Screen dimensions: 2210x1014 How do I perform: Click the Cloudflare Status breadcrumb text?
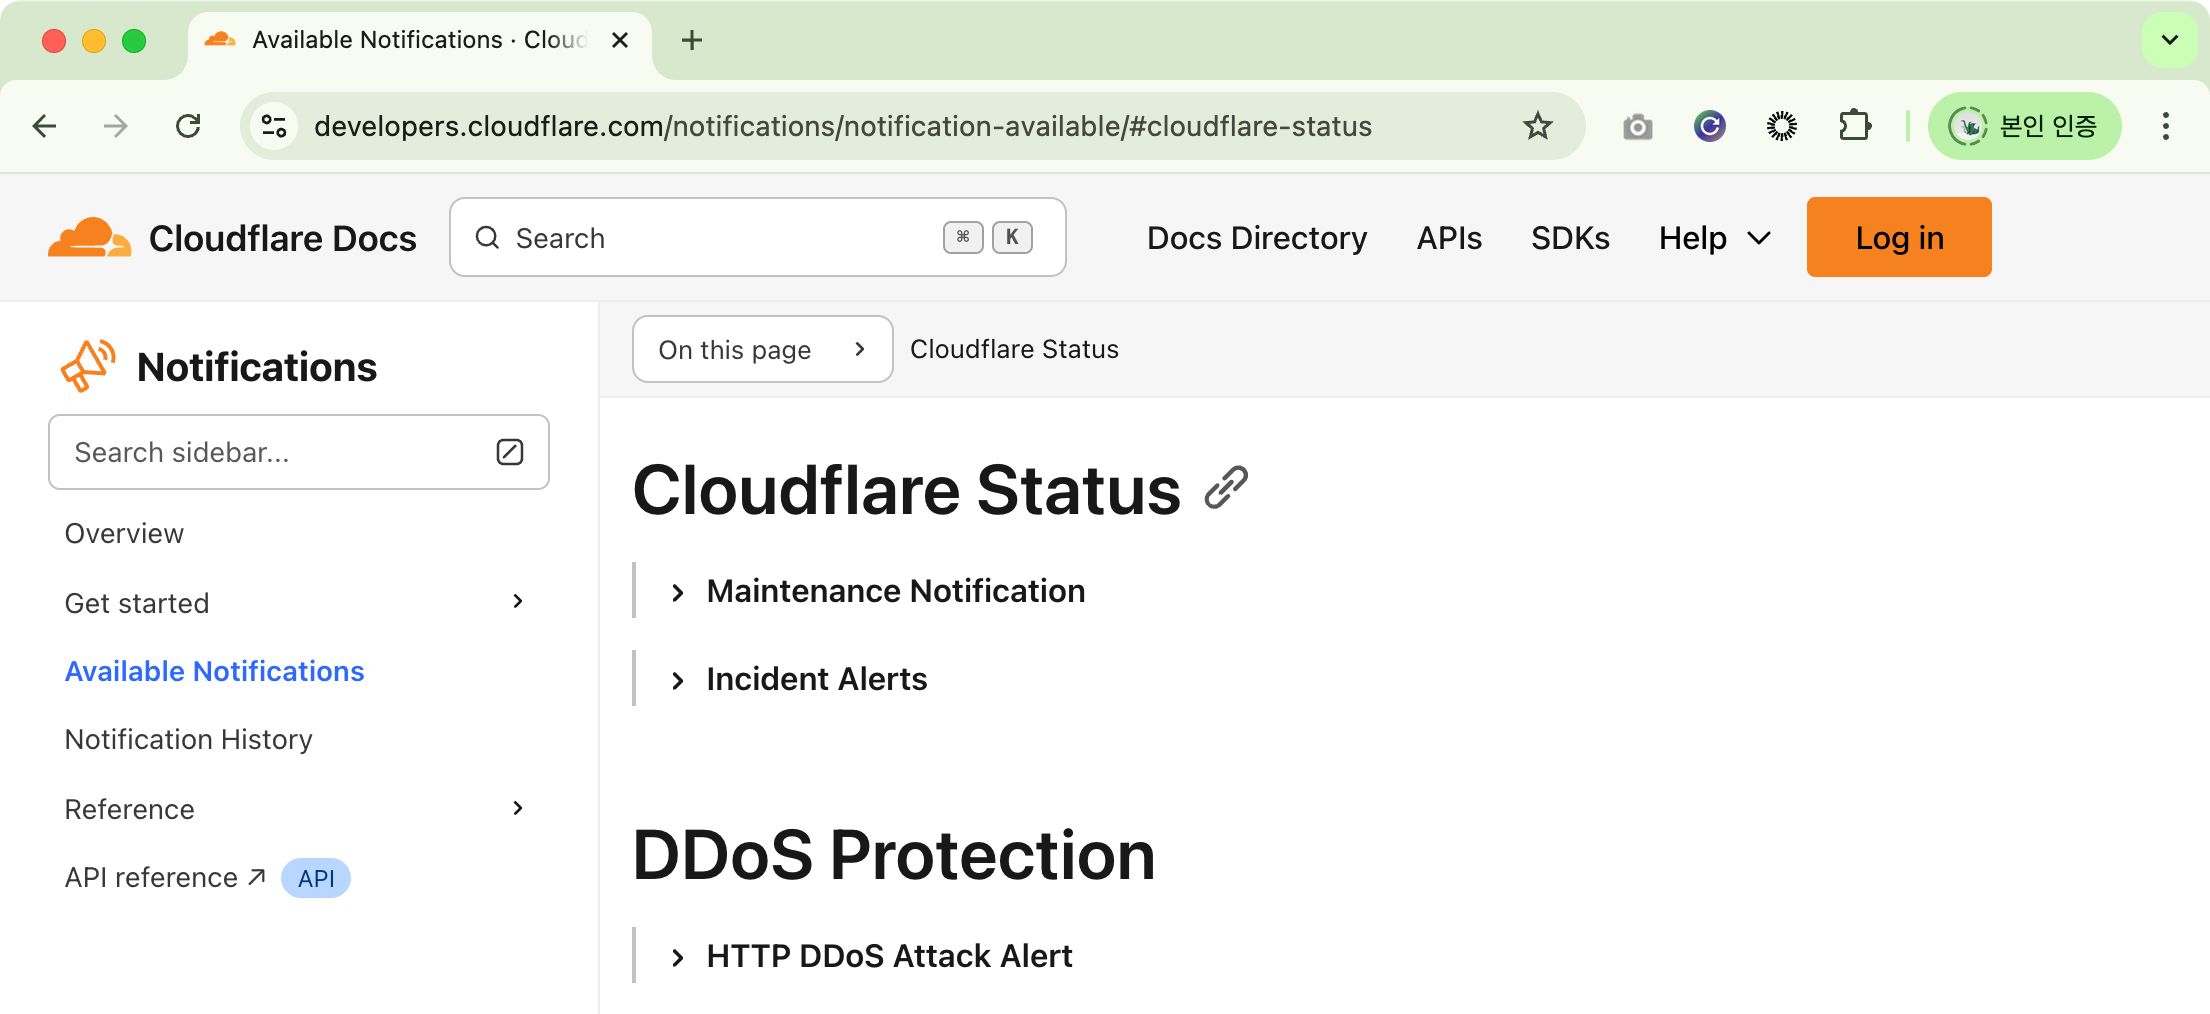pos(1014,349)
